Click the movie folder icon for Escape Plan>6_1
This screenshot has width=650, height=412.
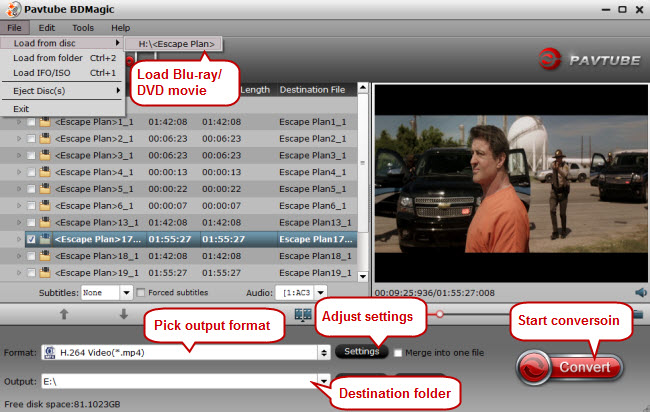click(x=45, y=206)
